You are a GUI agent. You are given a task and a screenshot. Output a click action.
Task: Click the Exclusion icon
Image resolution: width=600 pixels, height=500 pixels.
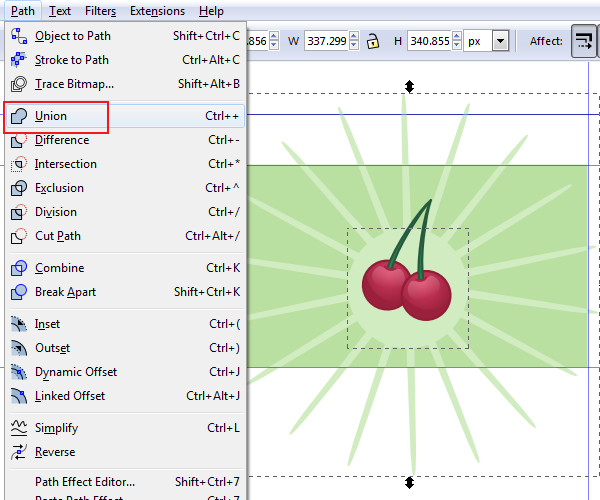[x=19, y=188]
